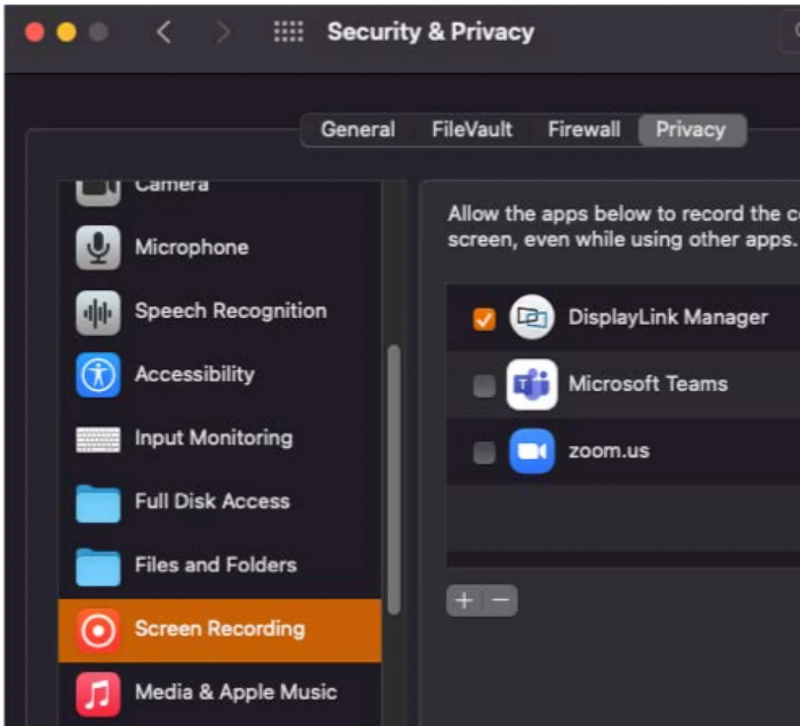Viewport: 800px width, 726px height.
Task: Uncheck DisplayLink Manager screen recording permission
Action: click(484, 319)
